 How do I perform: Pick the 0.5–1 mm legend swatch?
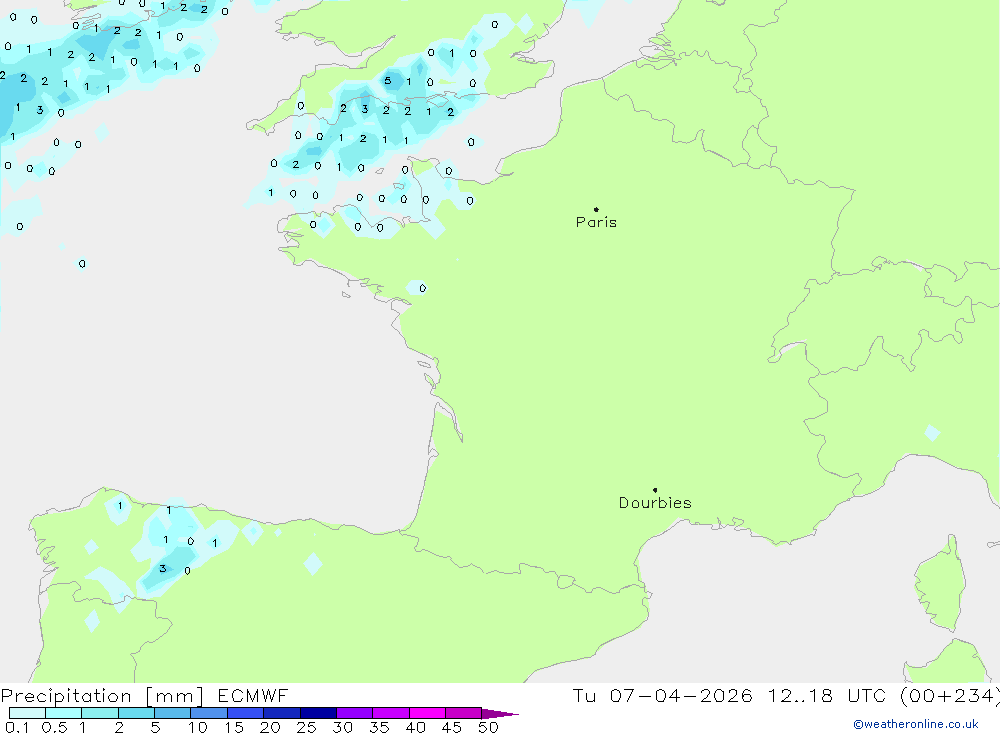coord(64,713)
